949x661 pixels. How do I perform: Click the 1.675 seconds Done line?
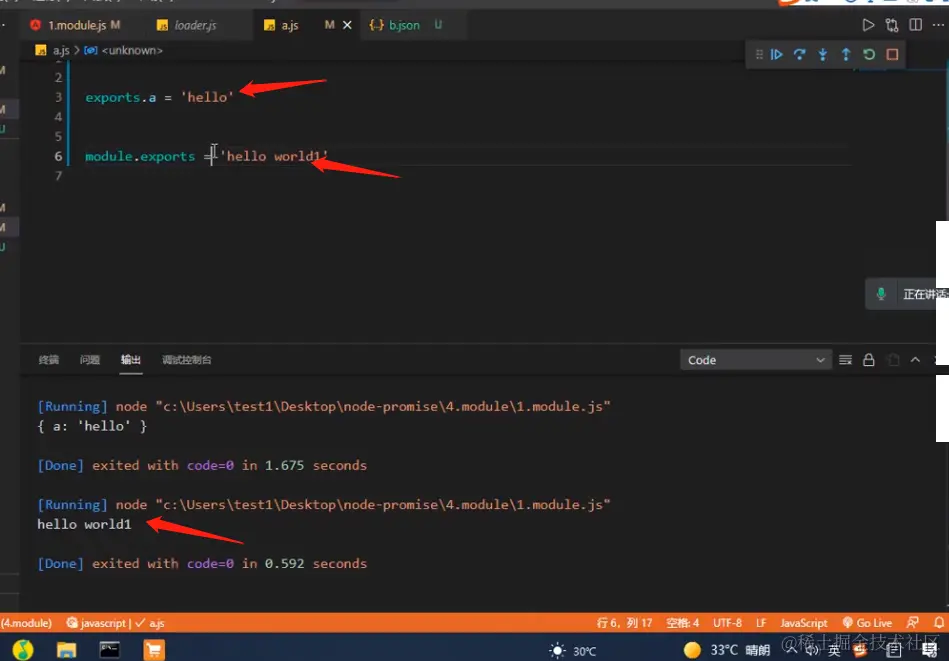pos(202,465)
